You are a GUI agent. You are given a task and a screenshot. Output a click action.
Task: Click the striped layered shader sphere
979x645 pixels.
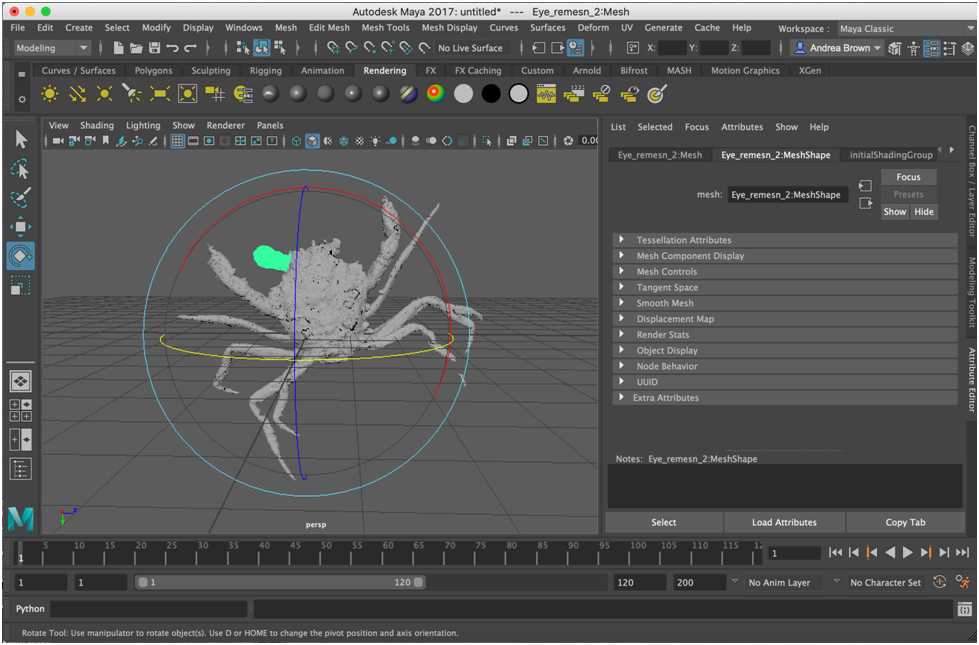pyautogui.click(x=408, y=94)
